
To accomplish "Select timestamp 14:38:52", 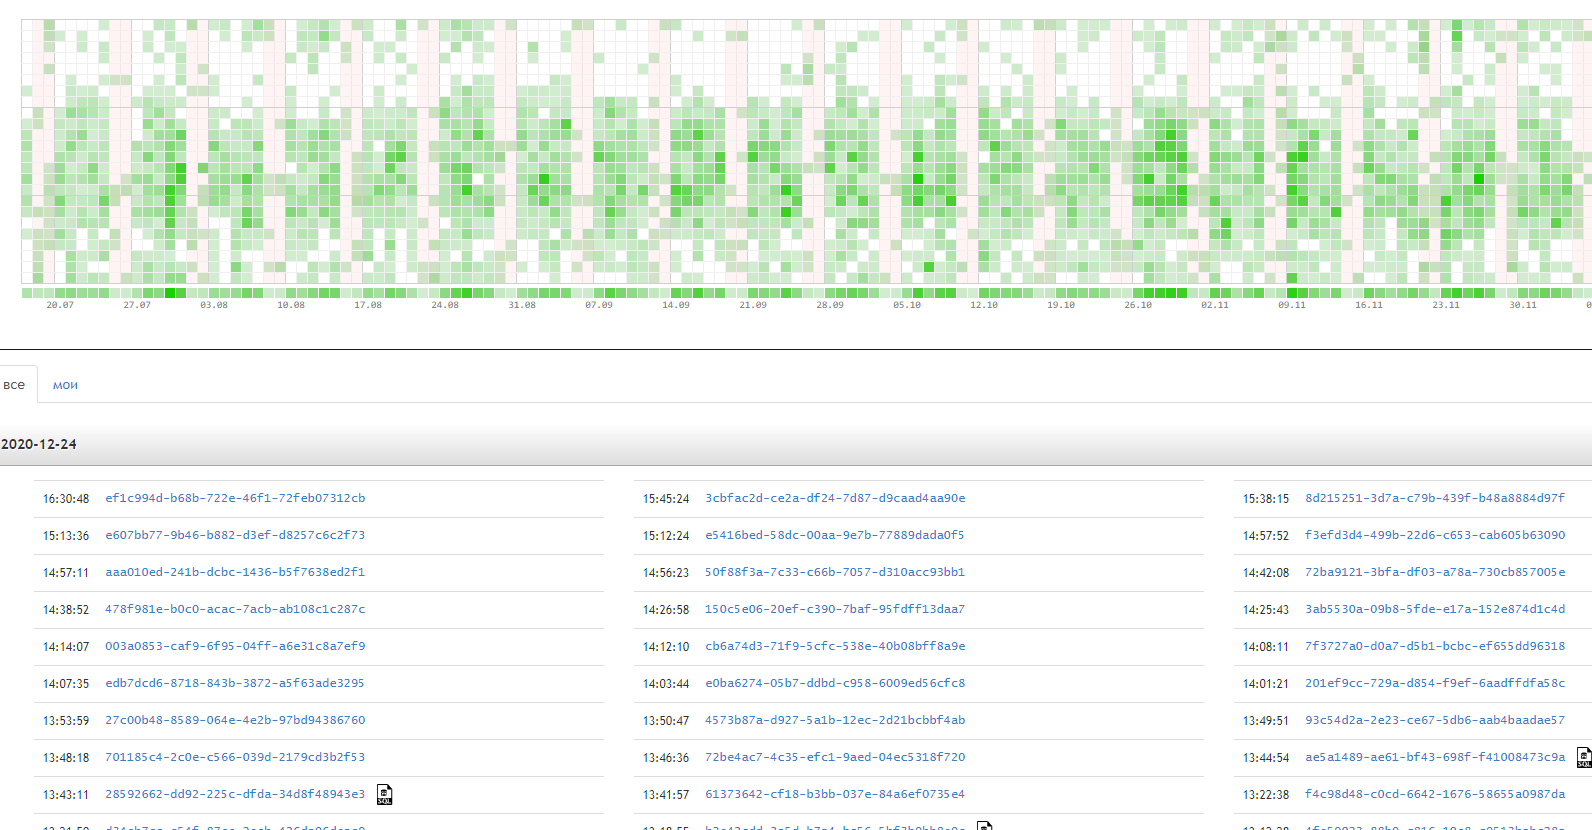I will [x=66, y=610].
